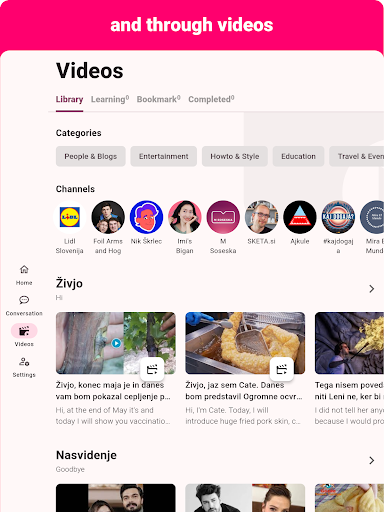Click the Nasvidenje section heading

coord(86,455)
